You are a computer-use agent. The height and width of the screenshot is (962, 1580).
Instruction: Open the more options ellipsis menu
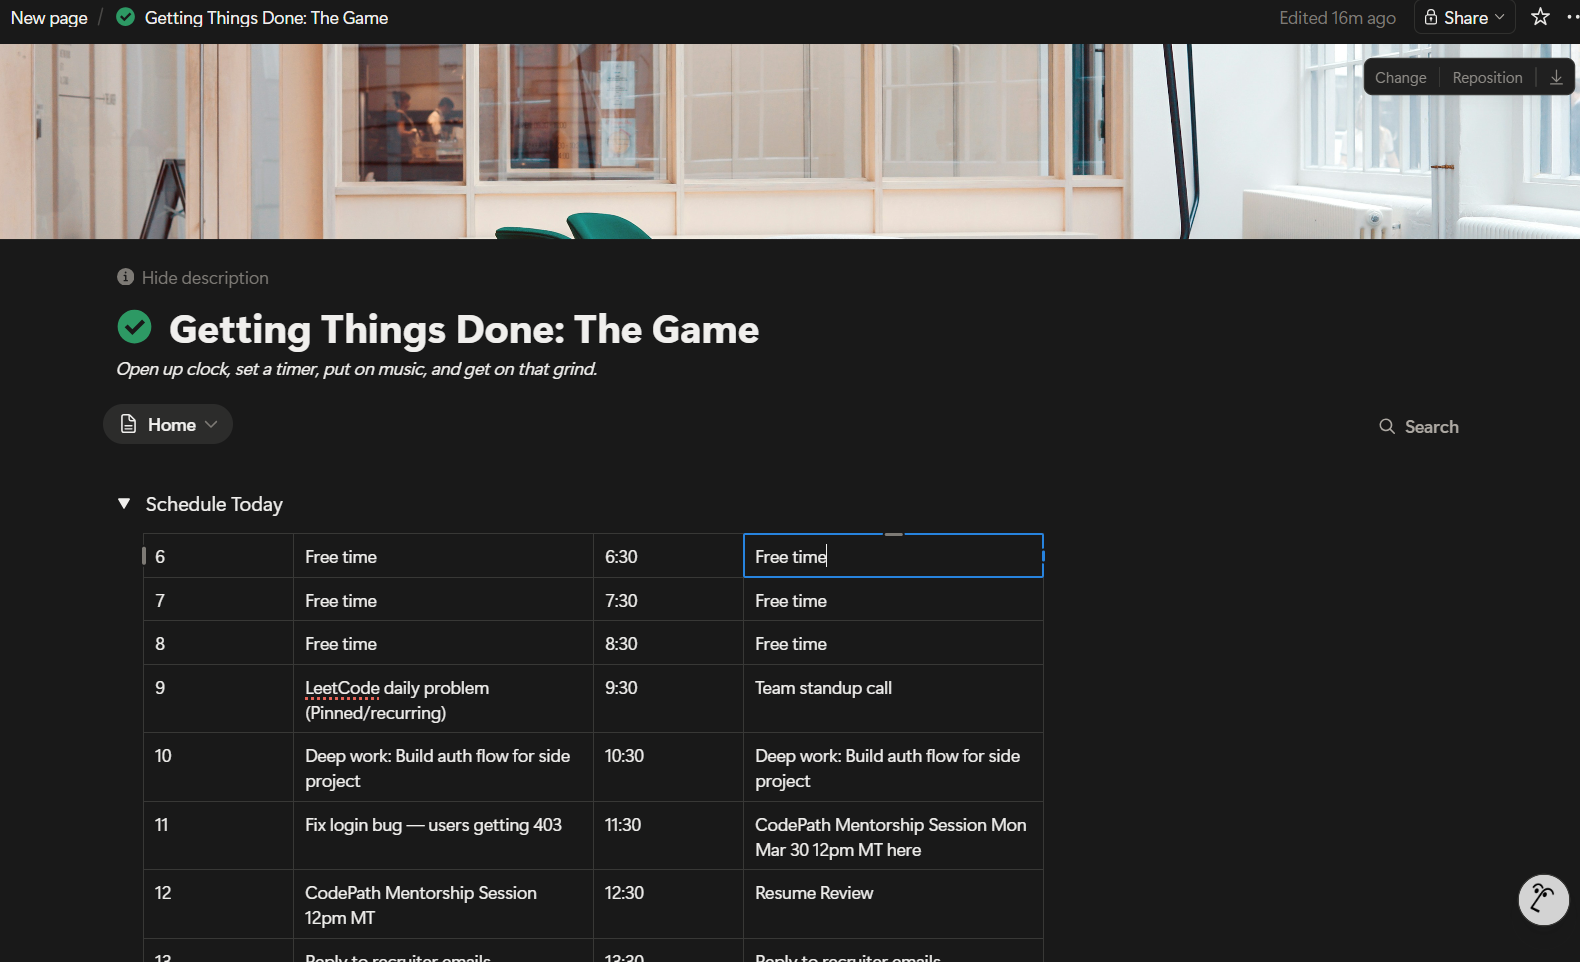pyautogui.click(x=1573, y=17)
